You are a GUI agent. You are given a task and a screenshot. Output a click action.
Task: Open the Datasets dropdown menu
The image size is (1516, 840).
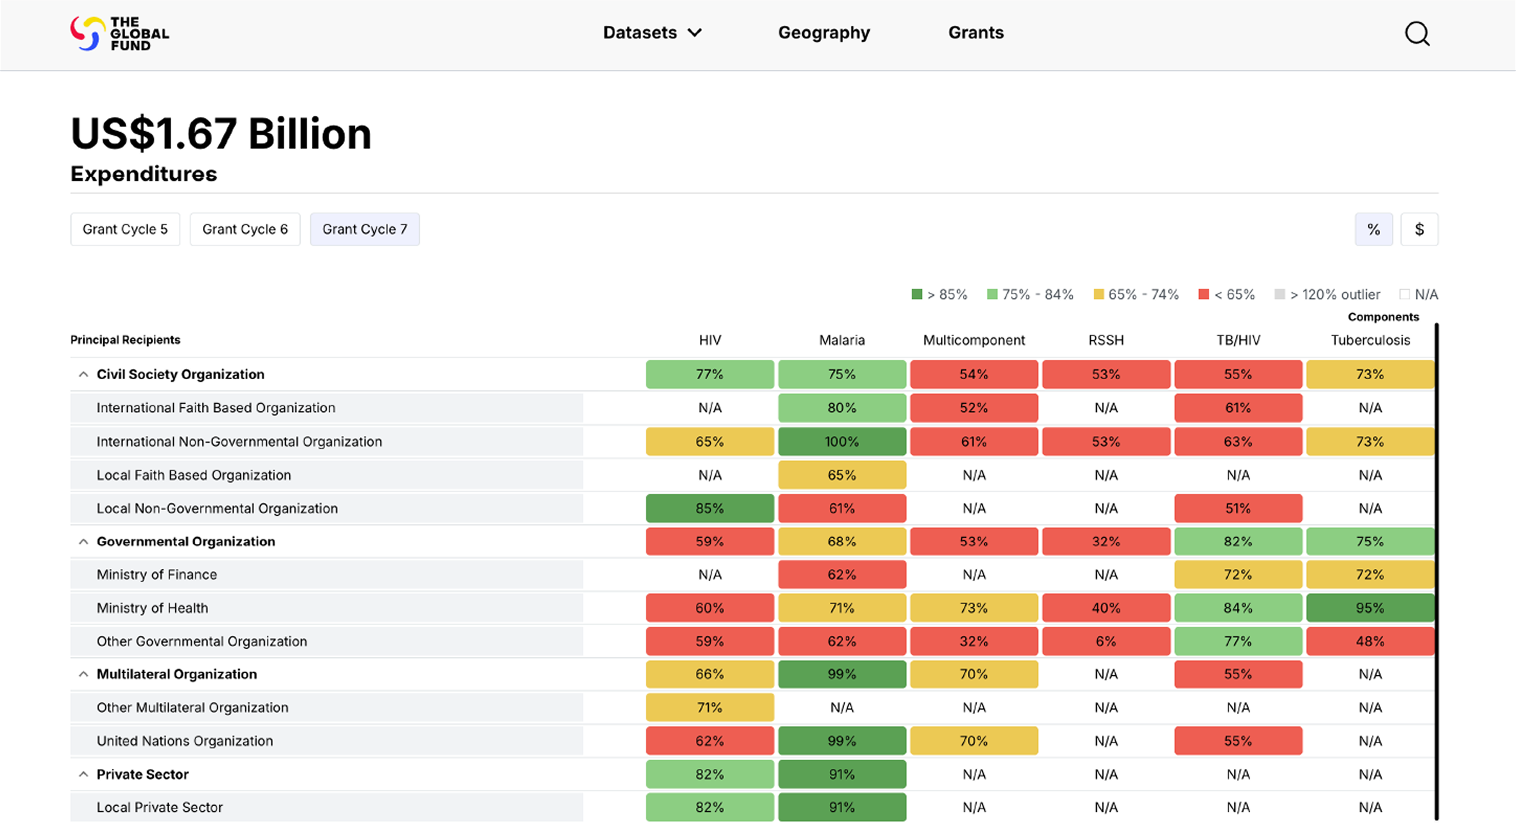click(652, 33)
